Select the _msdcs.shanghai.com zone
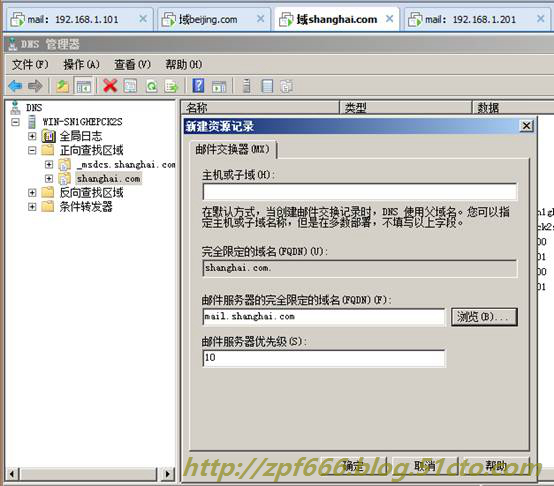Screen dimensions: 554x486 click(x=126, y=165)
